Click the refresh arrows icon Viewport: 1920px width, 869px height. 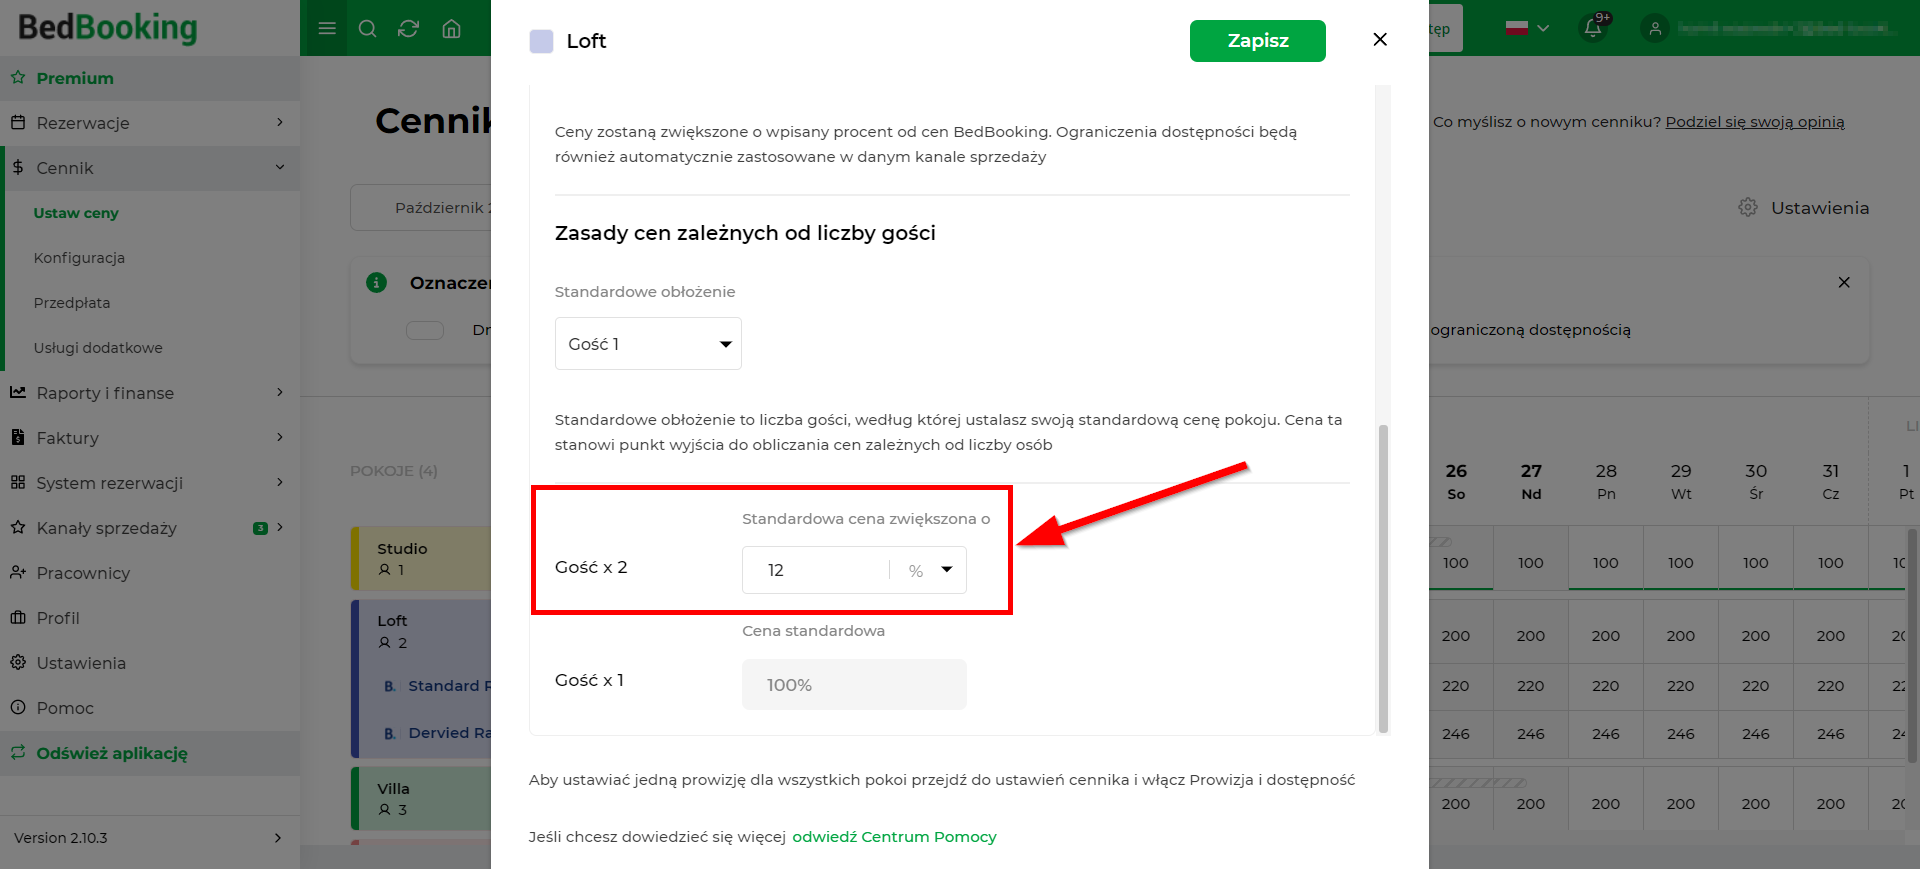tap(408, 28)
